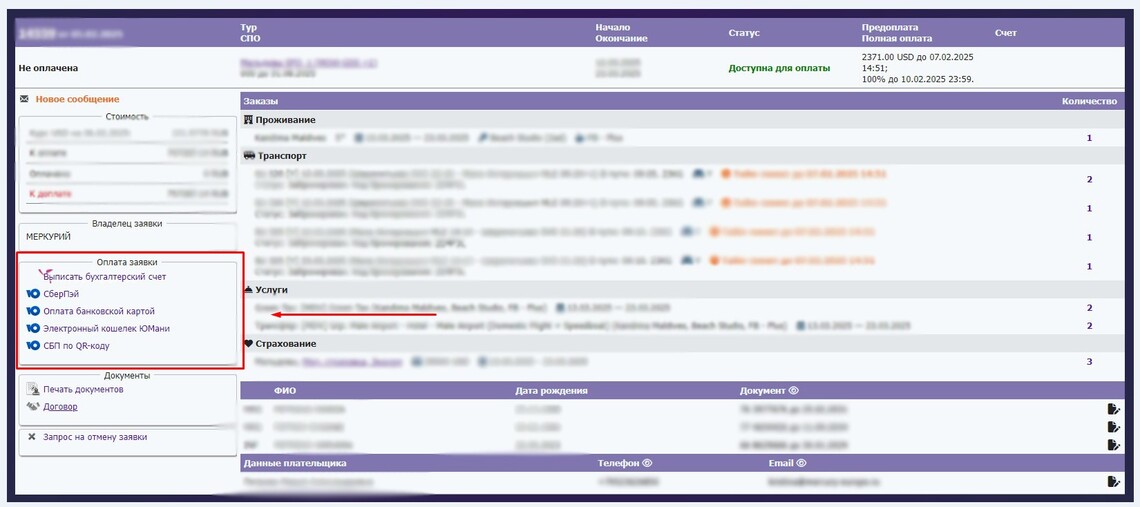
Task: Click the icon beside Электронный кошелек ЮМани
Action: pyautogui.click(x=33, y=328)
